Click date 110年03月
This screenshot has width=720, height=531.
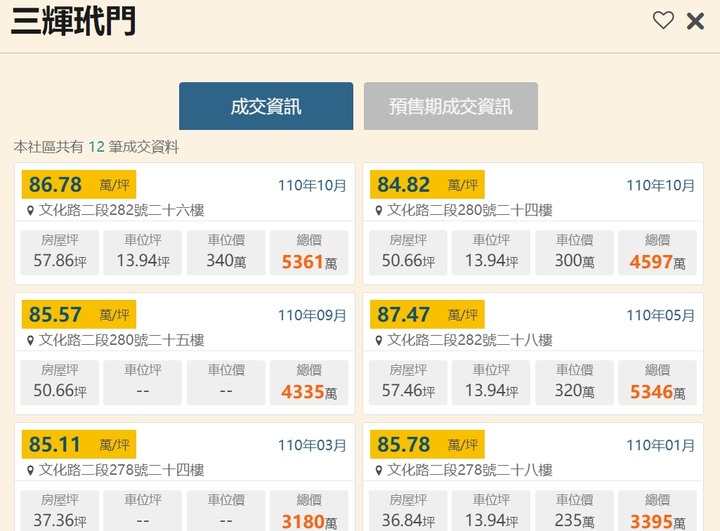coord(312,446)
